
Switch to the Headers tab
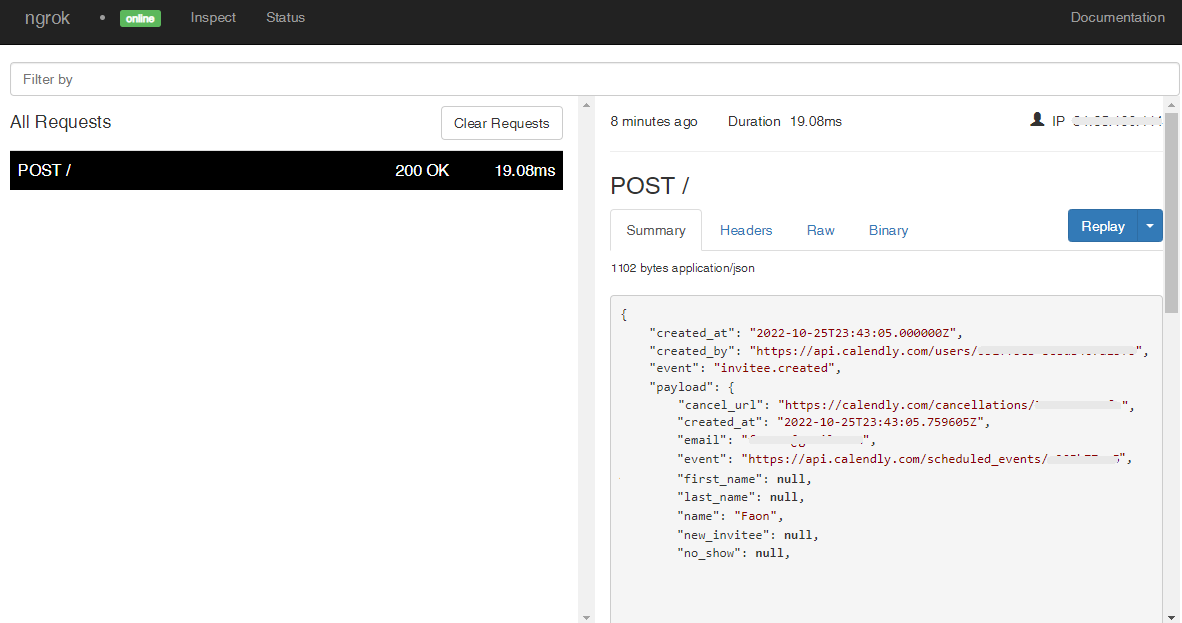tap(746, 230)
